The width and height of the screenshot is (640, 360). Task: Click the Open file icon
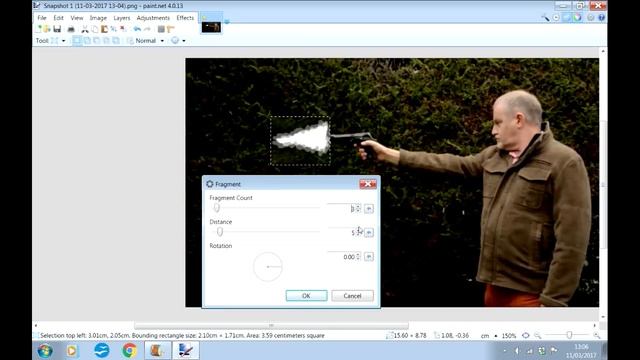(x=47, y=29)
